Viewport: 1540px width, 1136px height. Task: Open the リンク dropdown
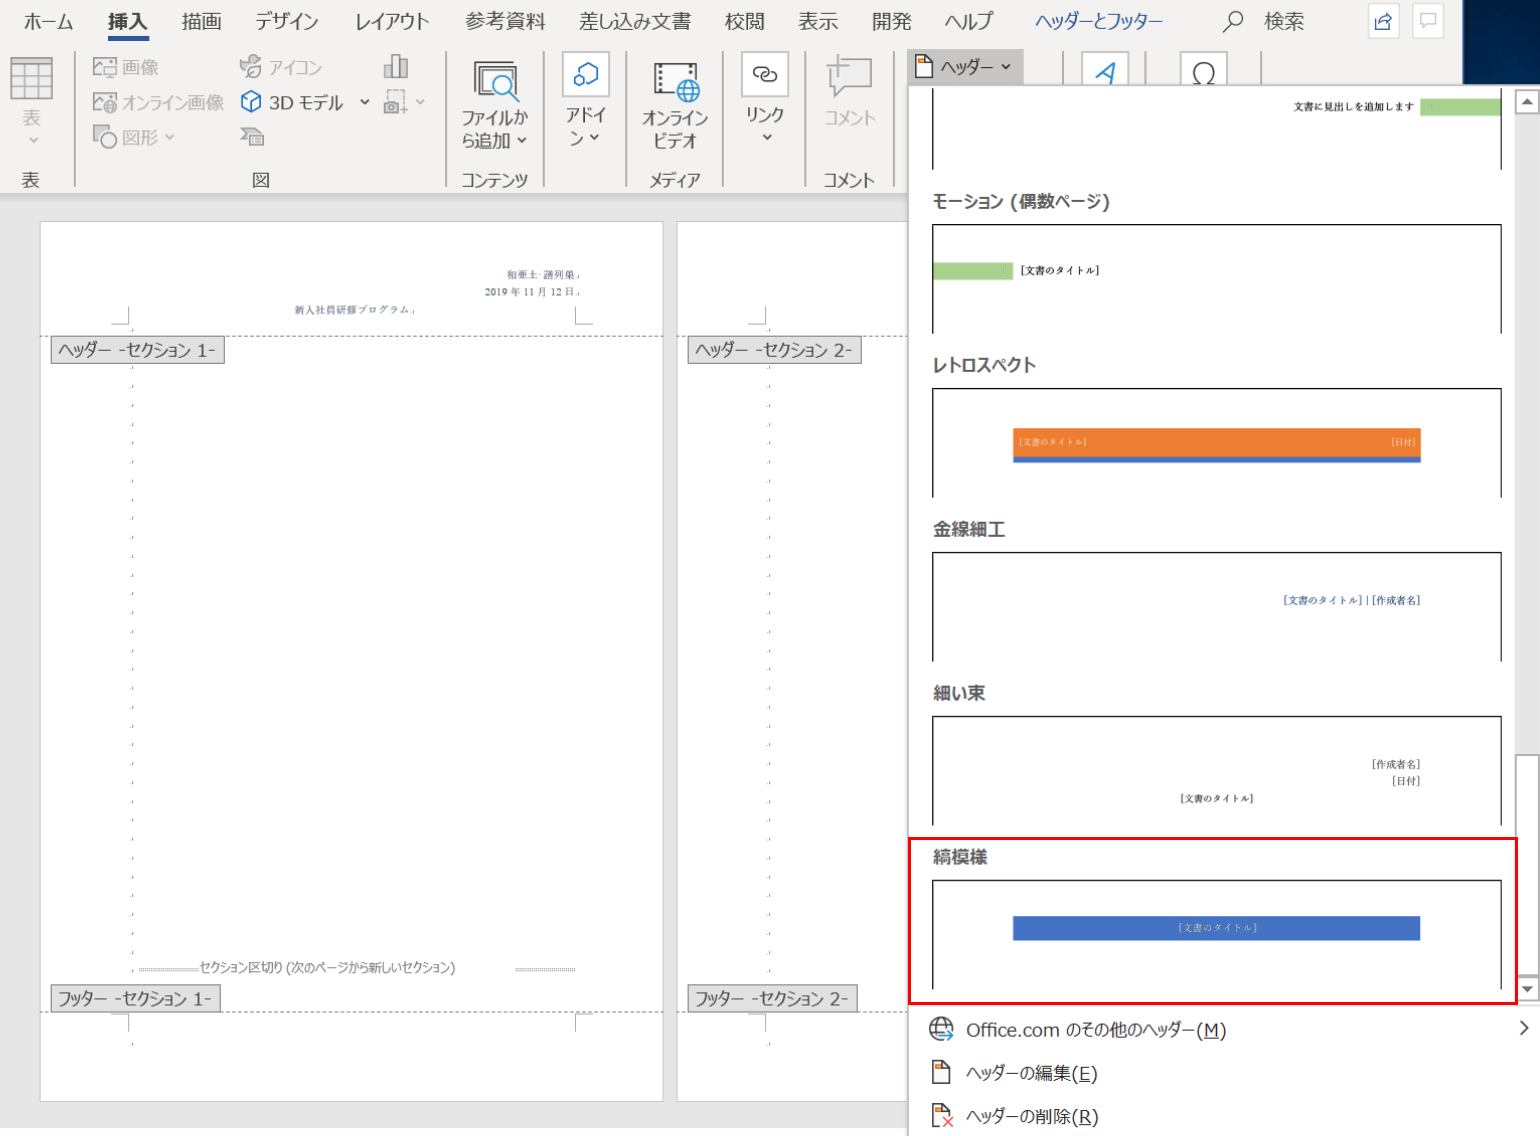click(x=765, y=99)
